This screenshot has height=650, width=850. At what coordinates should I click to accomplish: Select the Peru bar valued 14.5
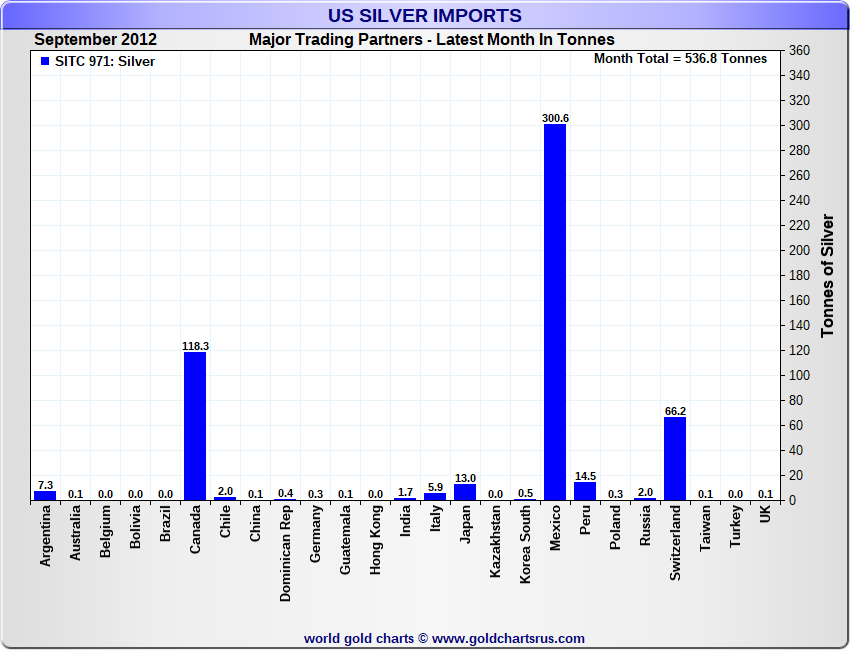coord(585,491)
